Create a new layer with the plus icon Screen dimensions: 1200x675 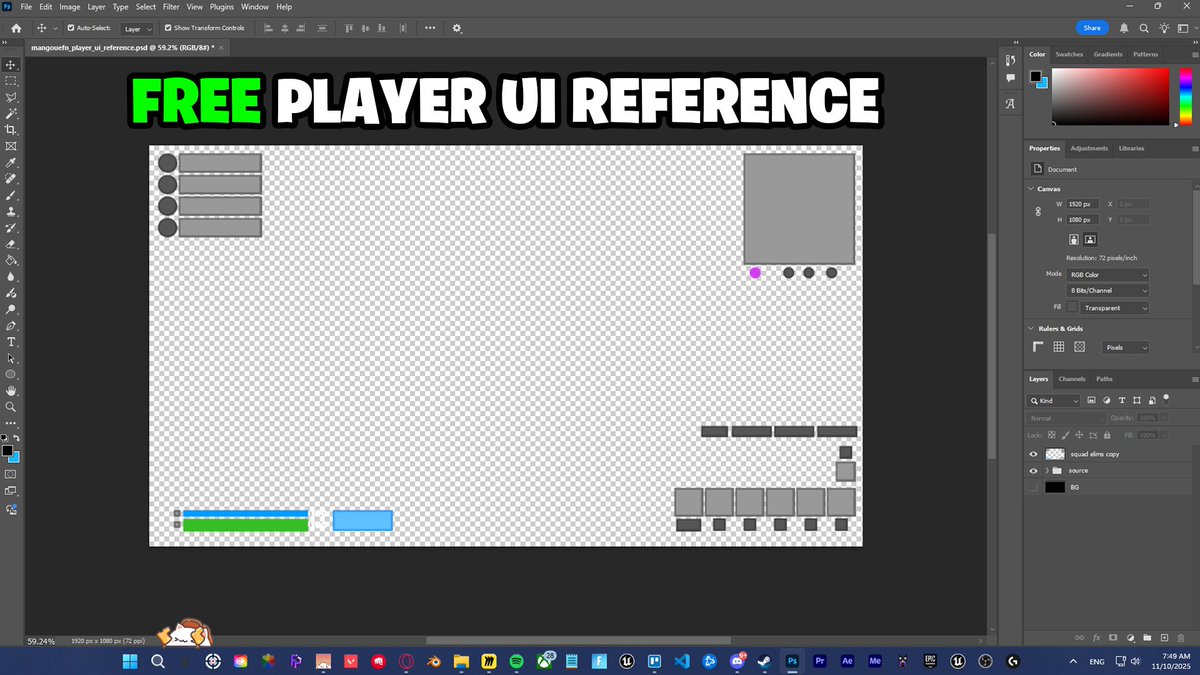click(1163, 637)
